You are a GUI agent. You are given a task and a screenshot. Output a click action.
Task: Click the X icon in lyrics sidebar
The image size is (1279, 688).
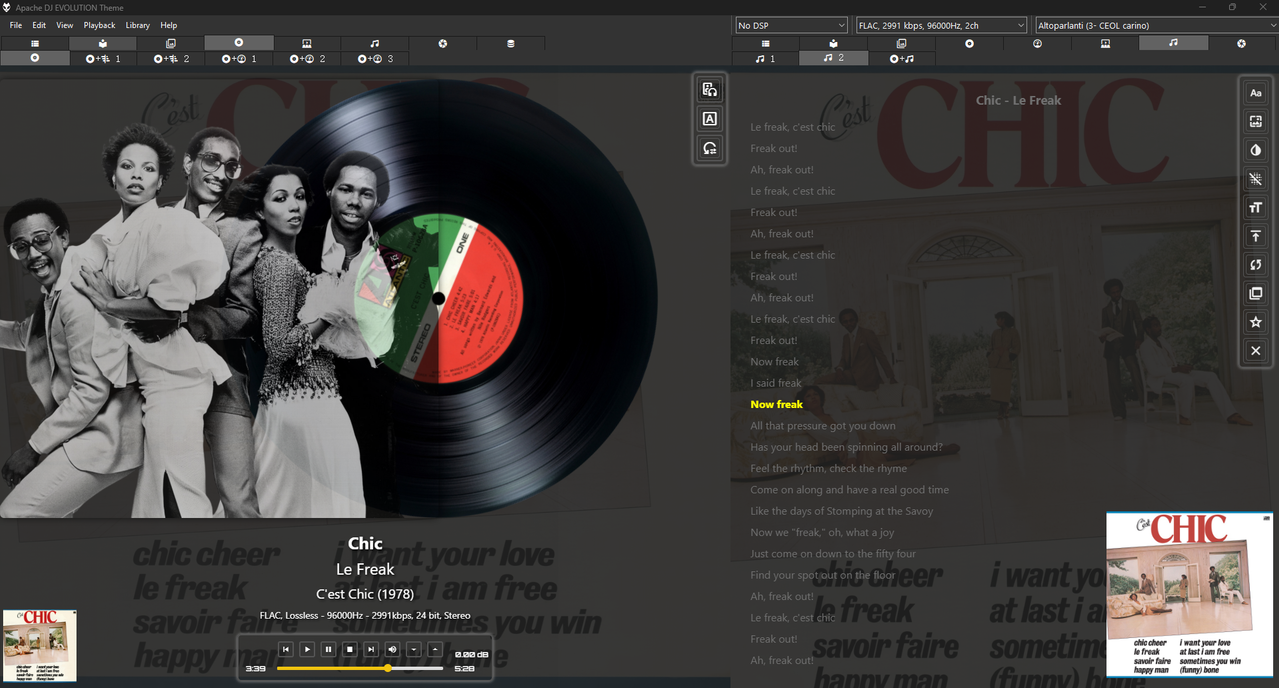pos(1256,351)
